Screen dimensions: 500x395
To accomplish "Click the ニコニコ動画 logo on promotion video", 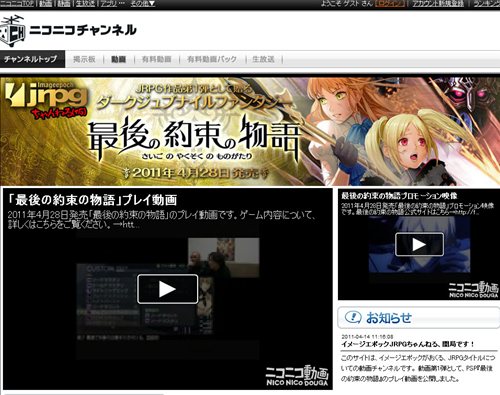I will tap(474, 289).
